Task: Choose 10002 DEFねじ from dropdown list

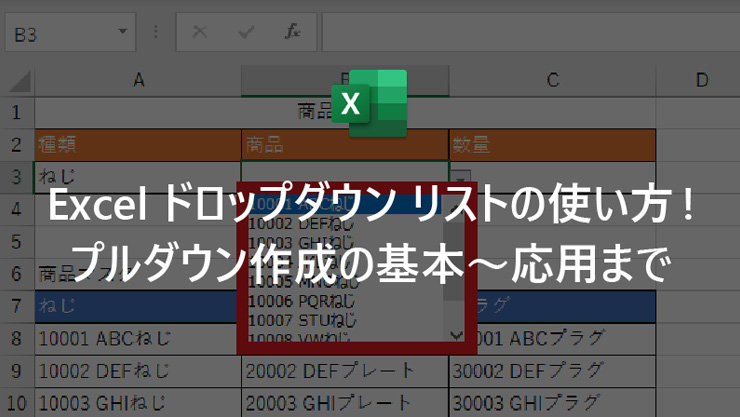Action: coord(345,224)
